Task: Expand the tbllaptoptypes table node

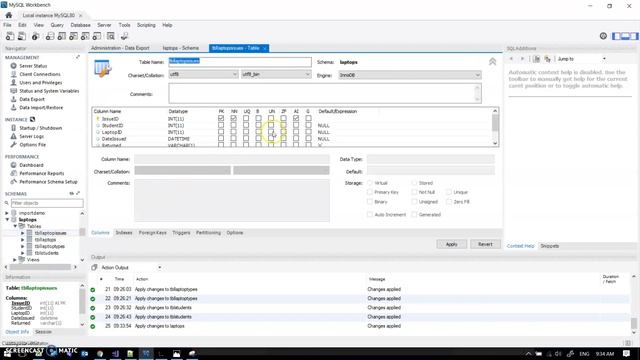Action: [x=22, y=247]
